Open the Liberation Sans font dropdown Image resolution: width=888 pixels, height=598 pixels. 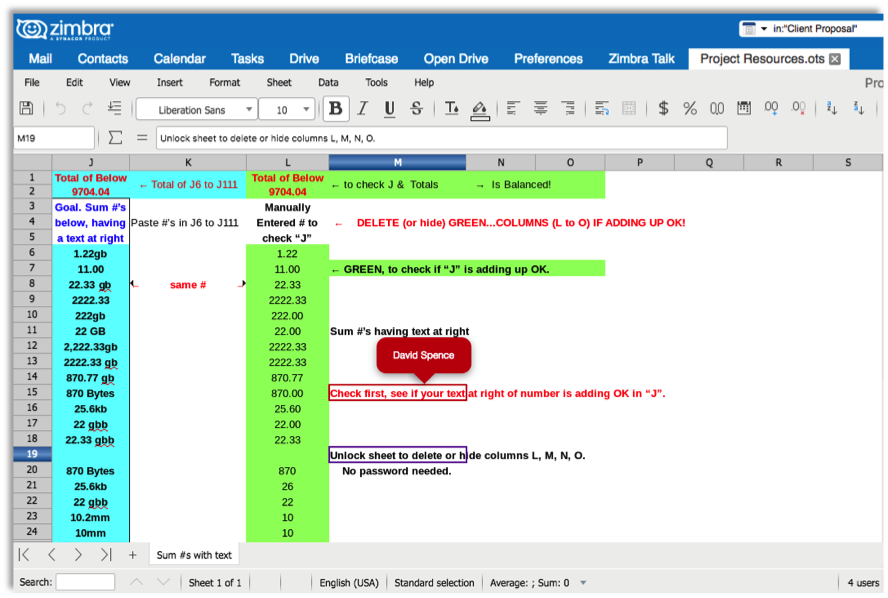[249, 109]
